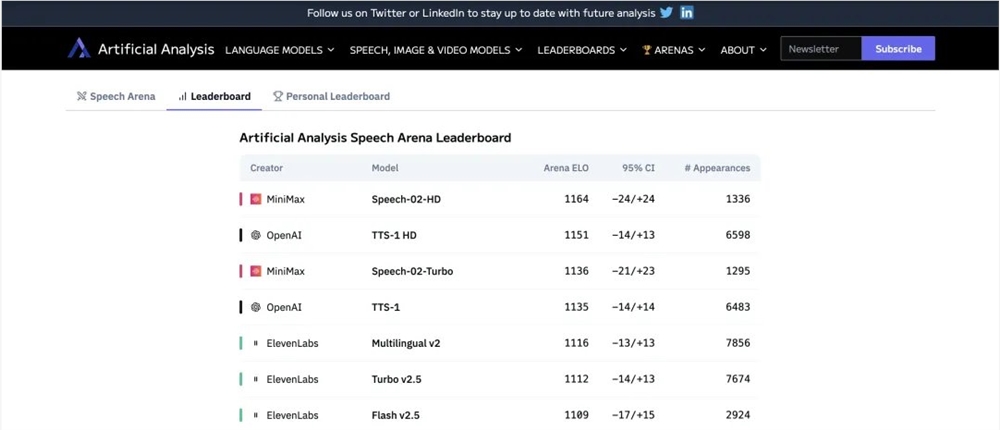Open the Speech-02-HD model link
Screen dimensions: 1000x430
coord(406,199)
